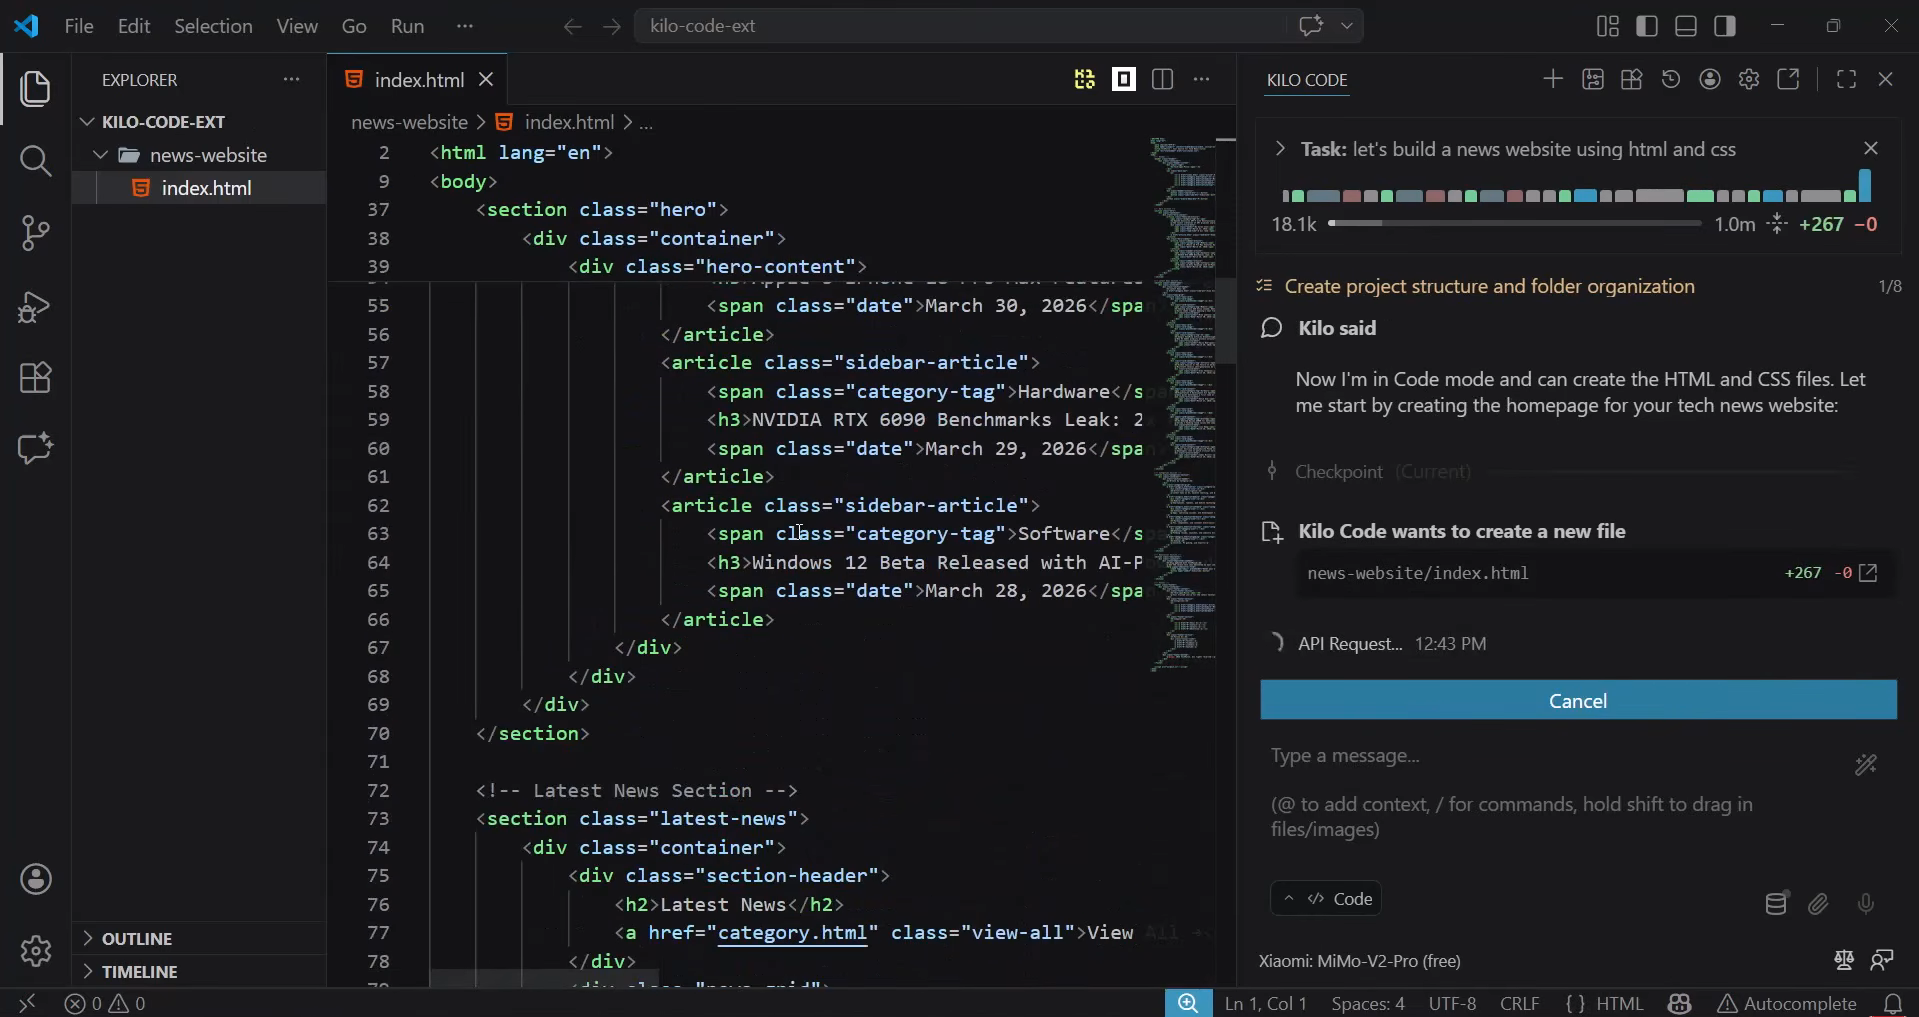The height and width of the screenshot is (1017, 1919).
Task: Open the Selection menu
Action: point(213,26)
